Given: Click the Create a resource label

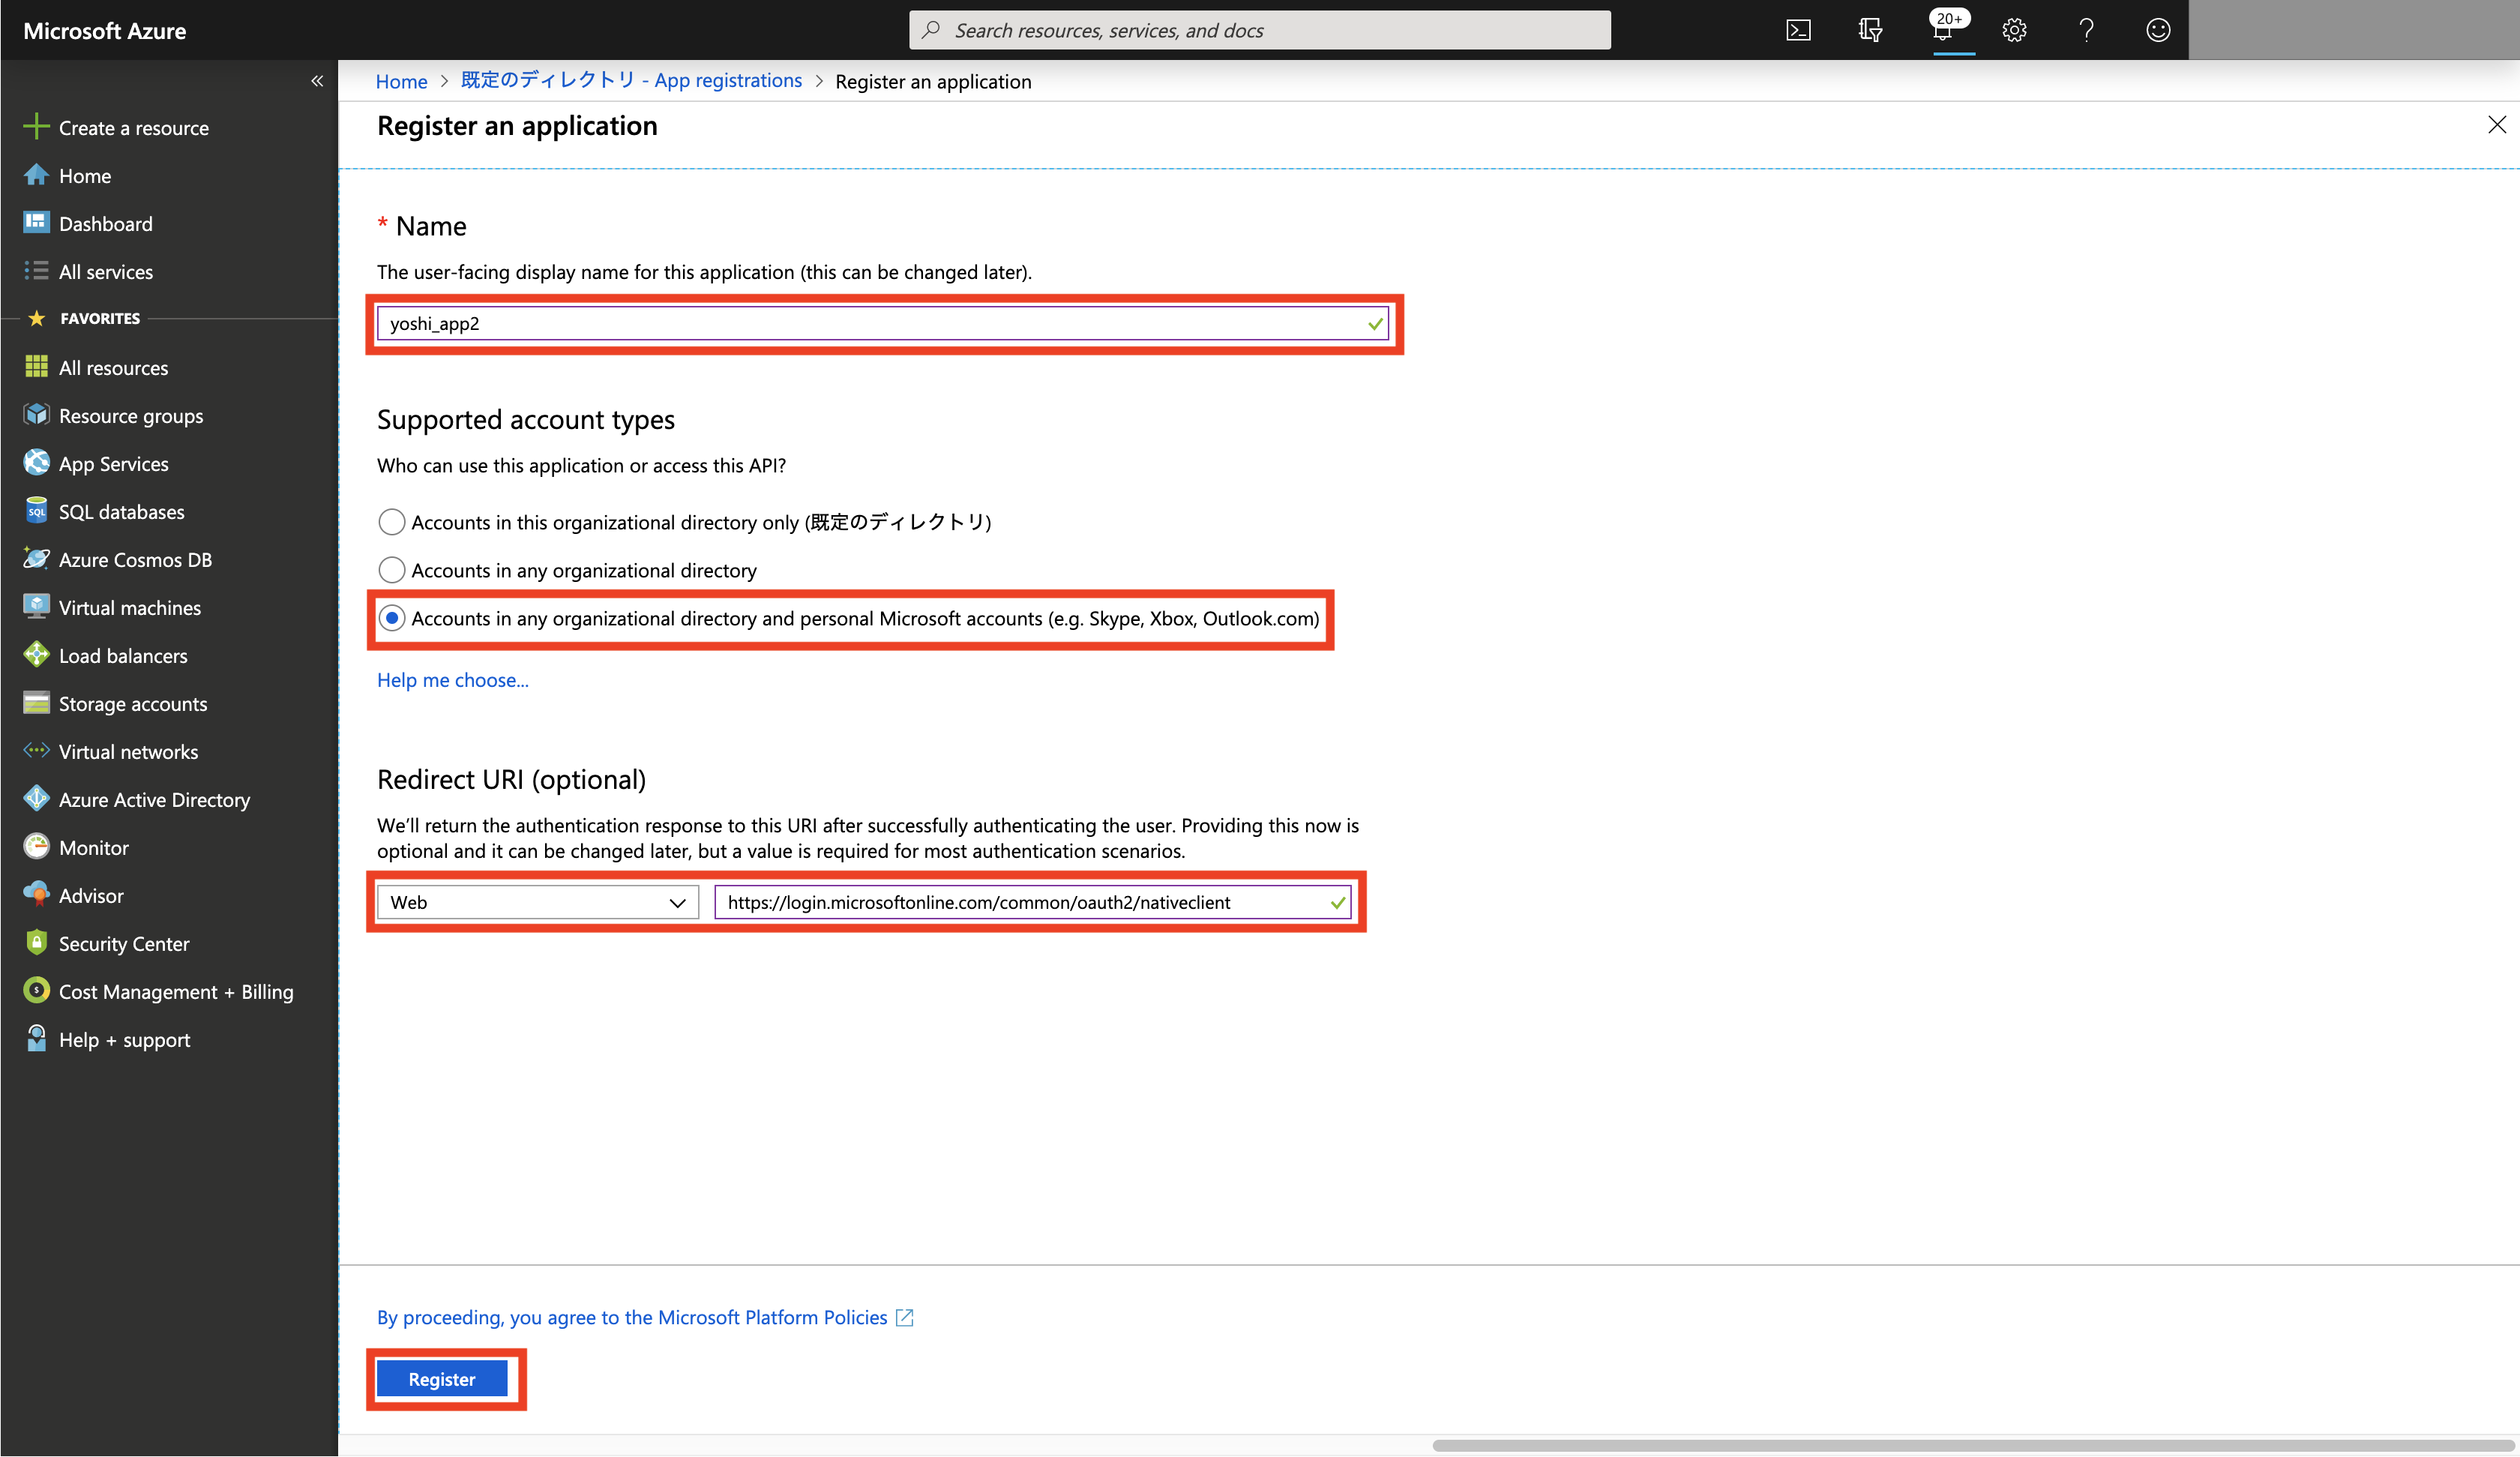Looking at the screenshot, I should coord(134,128).
